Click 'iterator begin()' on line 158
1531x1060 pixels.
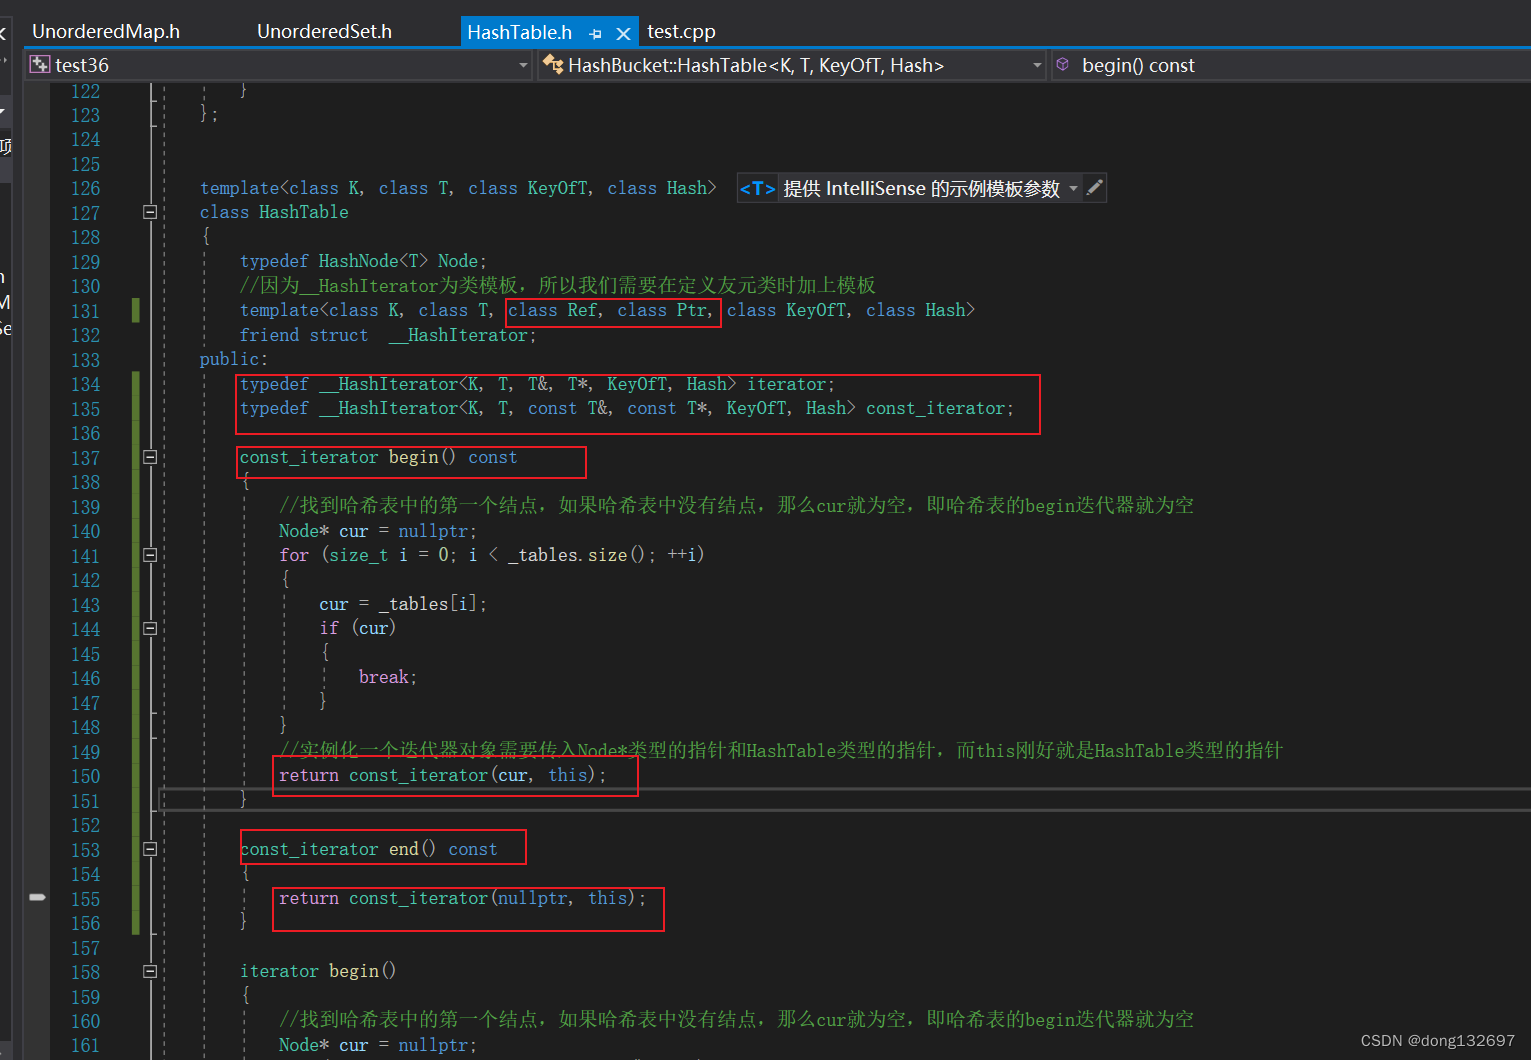[x=318, y=971]
